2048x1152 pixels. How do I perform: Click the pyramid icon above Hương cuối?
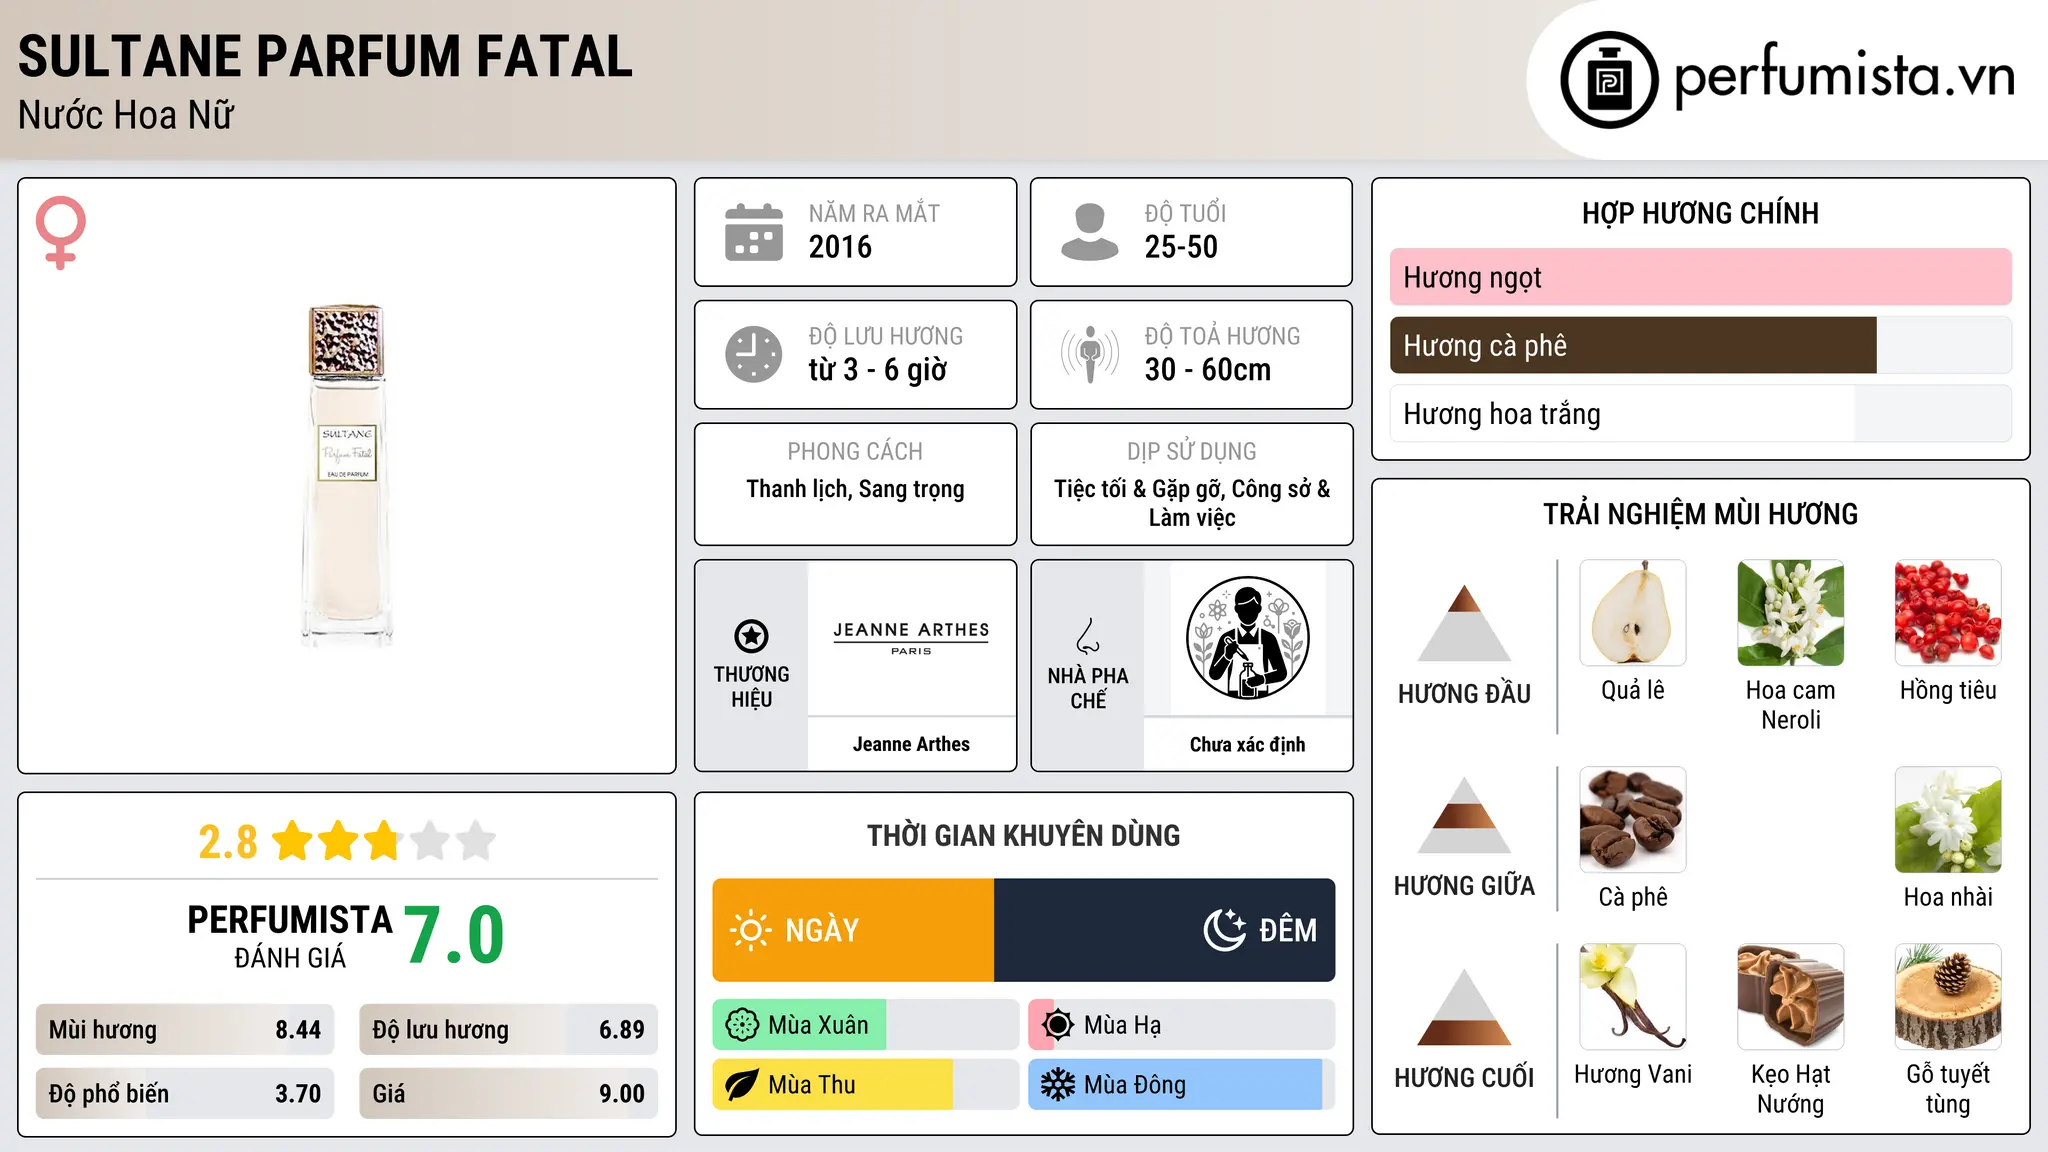[x=1464, y=1007]
